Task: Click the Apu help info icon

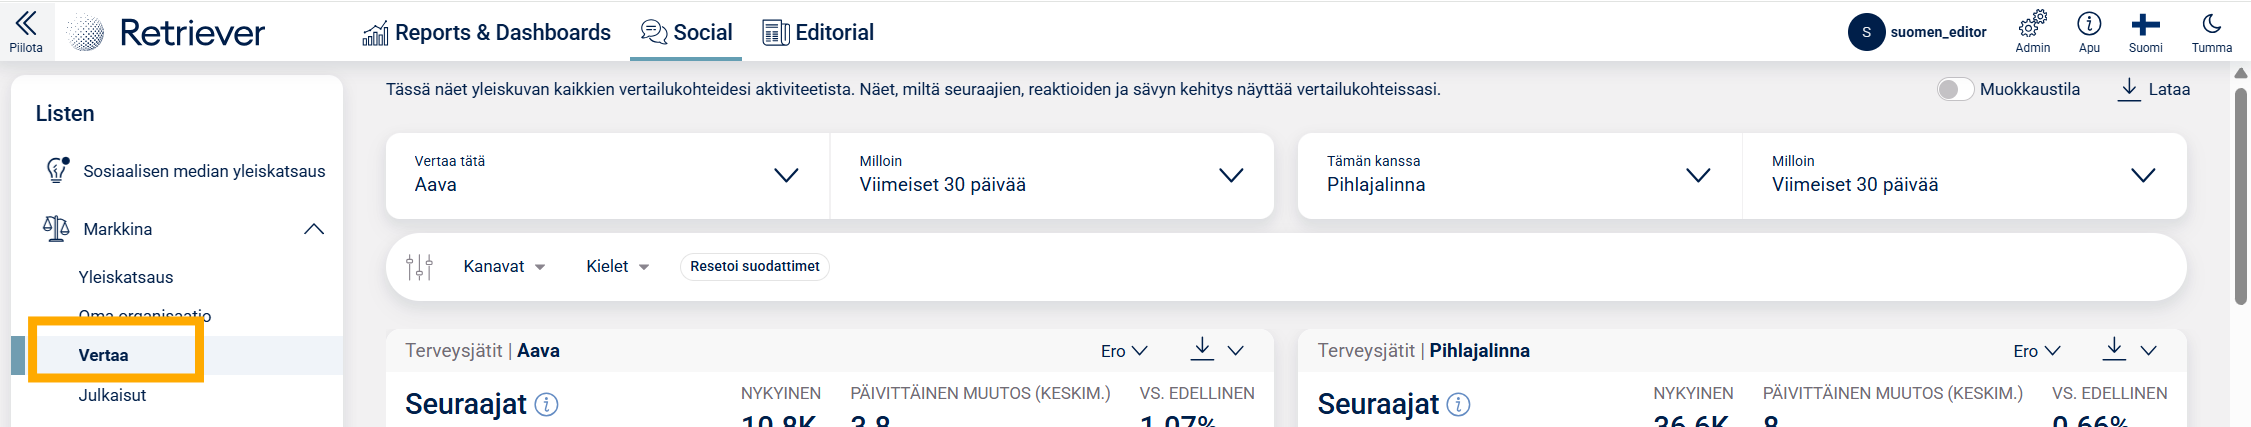Action: pos(2089,24)
